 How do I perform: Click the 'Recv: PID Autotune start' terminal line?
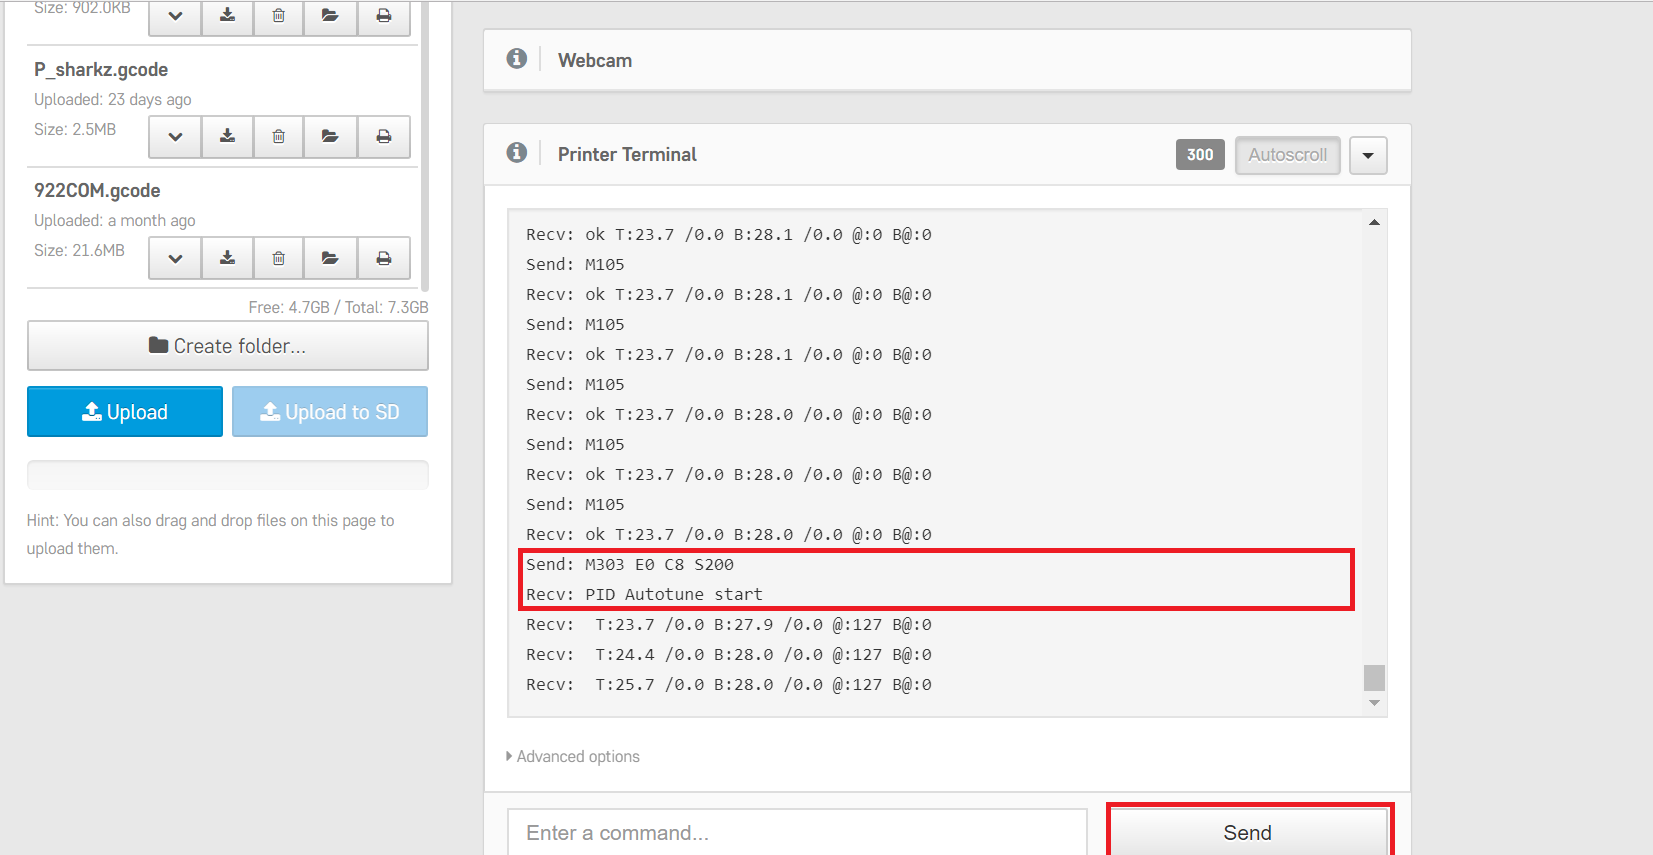point(644,595)
